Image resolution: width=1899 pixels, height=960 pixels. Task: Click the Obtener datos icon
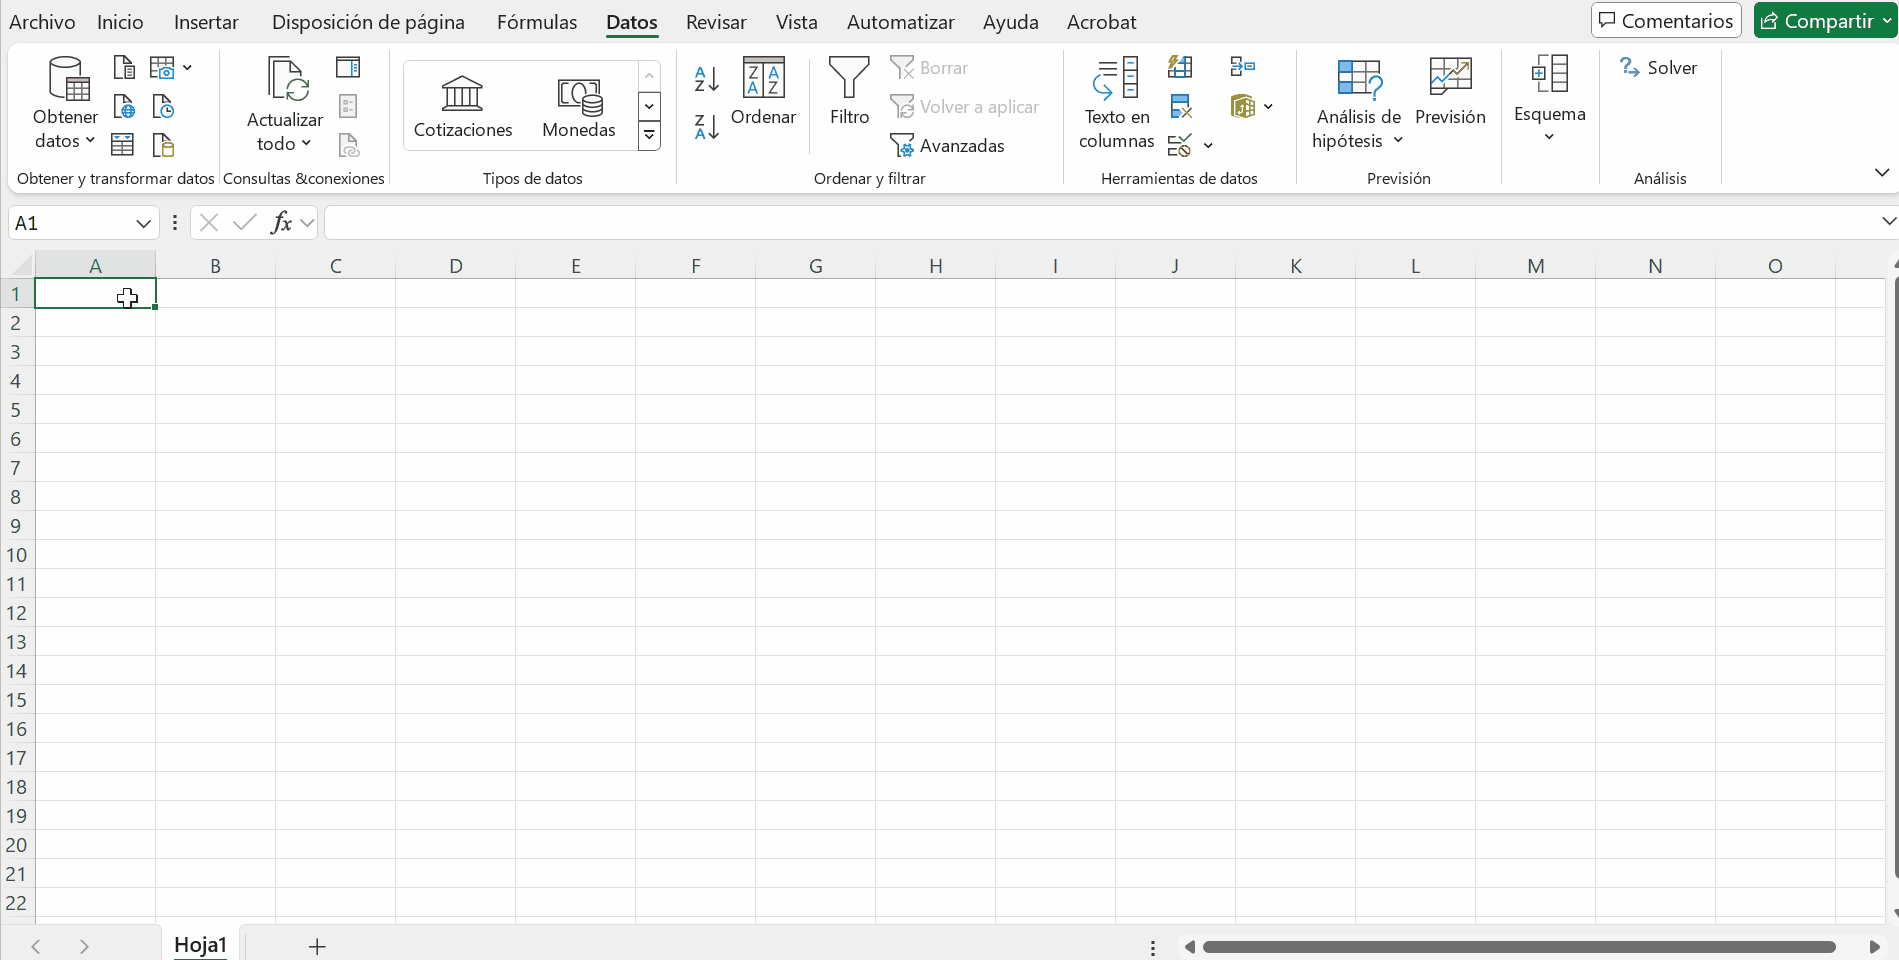pos(66,80)
